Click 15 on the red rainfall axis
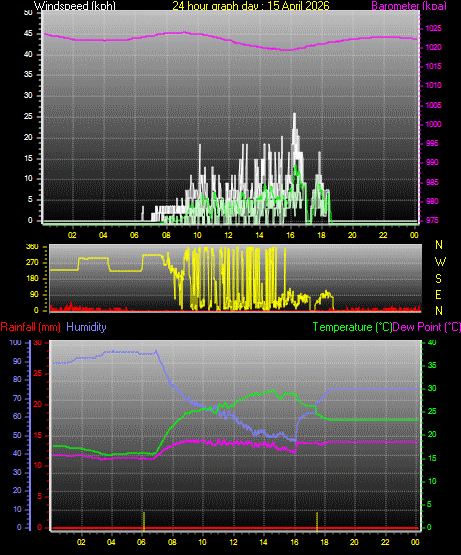 (38, 435)
